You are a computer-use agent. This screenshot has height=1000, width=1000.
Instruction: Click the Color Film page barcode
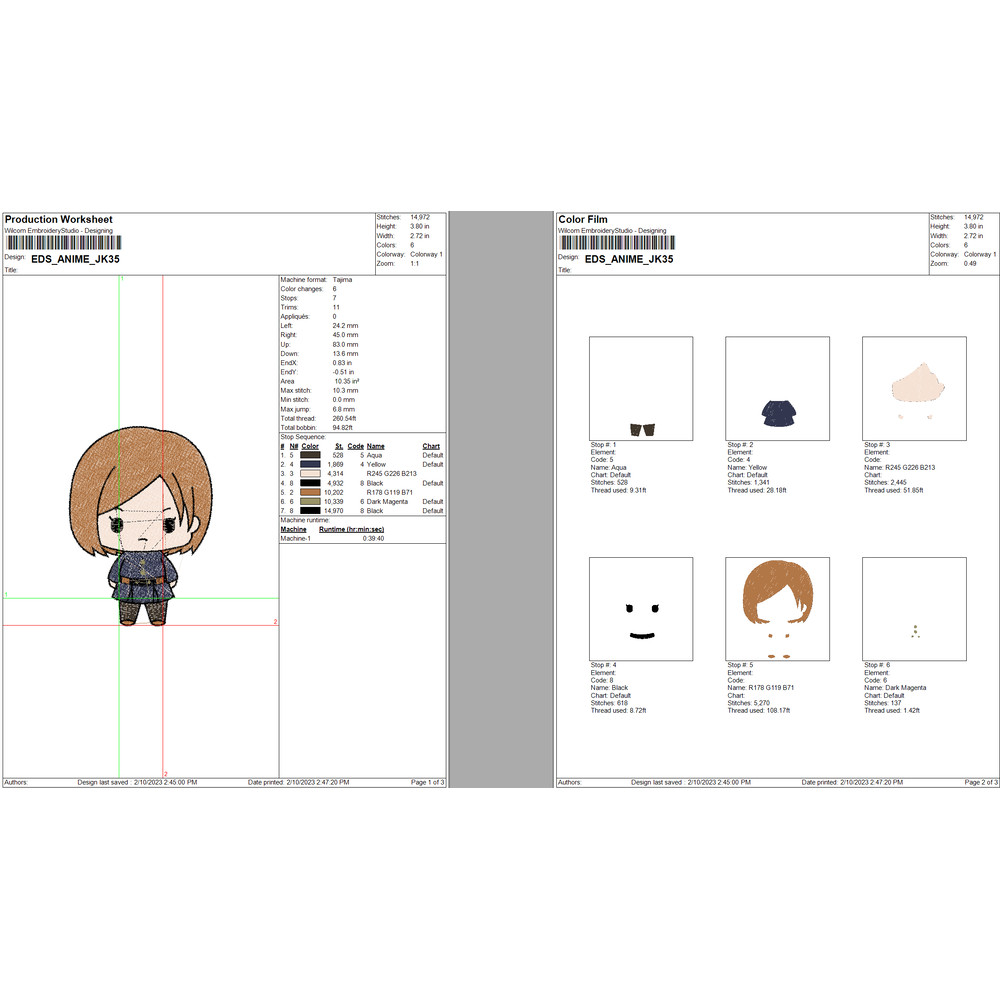point(617,243)
